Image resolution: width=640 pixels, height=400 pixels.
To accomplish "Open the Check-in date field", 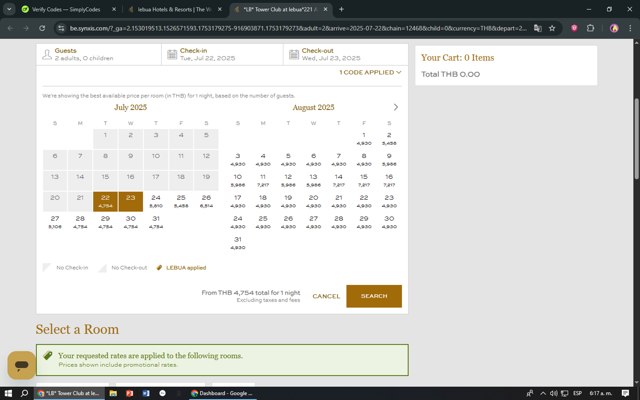I will click(222, 54).
